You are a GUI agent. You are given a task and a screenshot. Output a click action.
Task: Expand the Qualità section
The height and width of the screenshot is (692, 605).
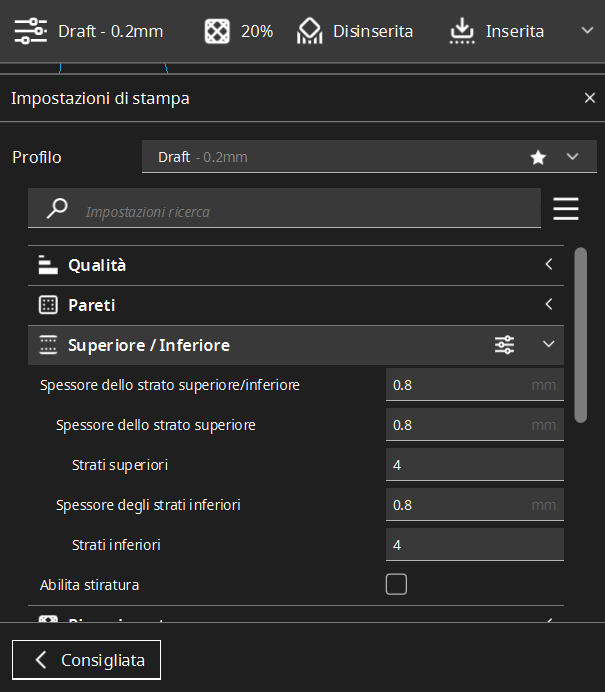[x=295, y=265]
